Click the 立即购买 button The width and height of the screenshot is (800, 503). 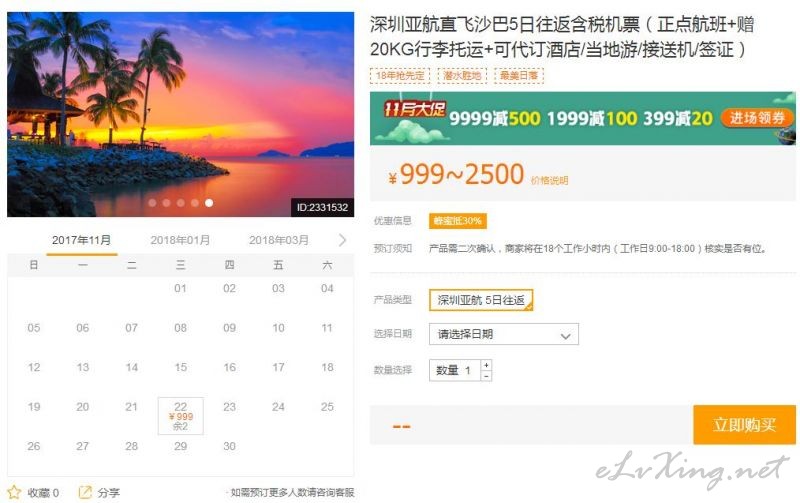744,424
